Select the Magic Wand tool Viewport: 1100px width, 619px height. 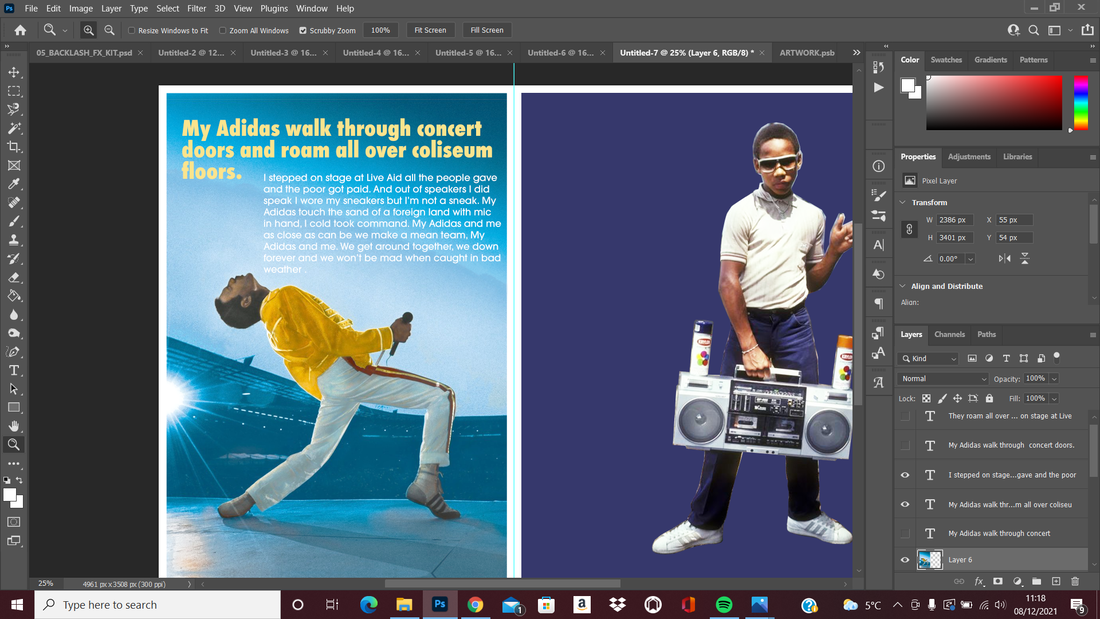(x=14, y=128)
